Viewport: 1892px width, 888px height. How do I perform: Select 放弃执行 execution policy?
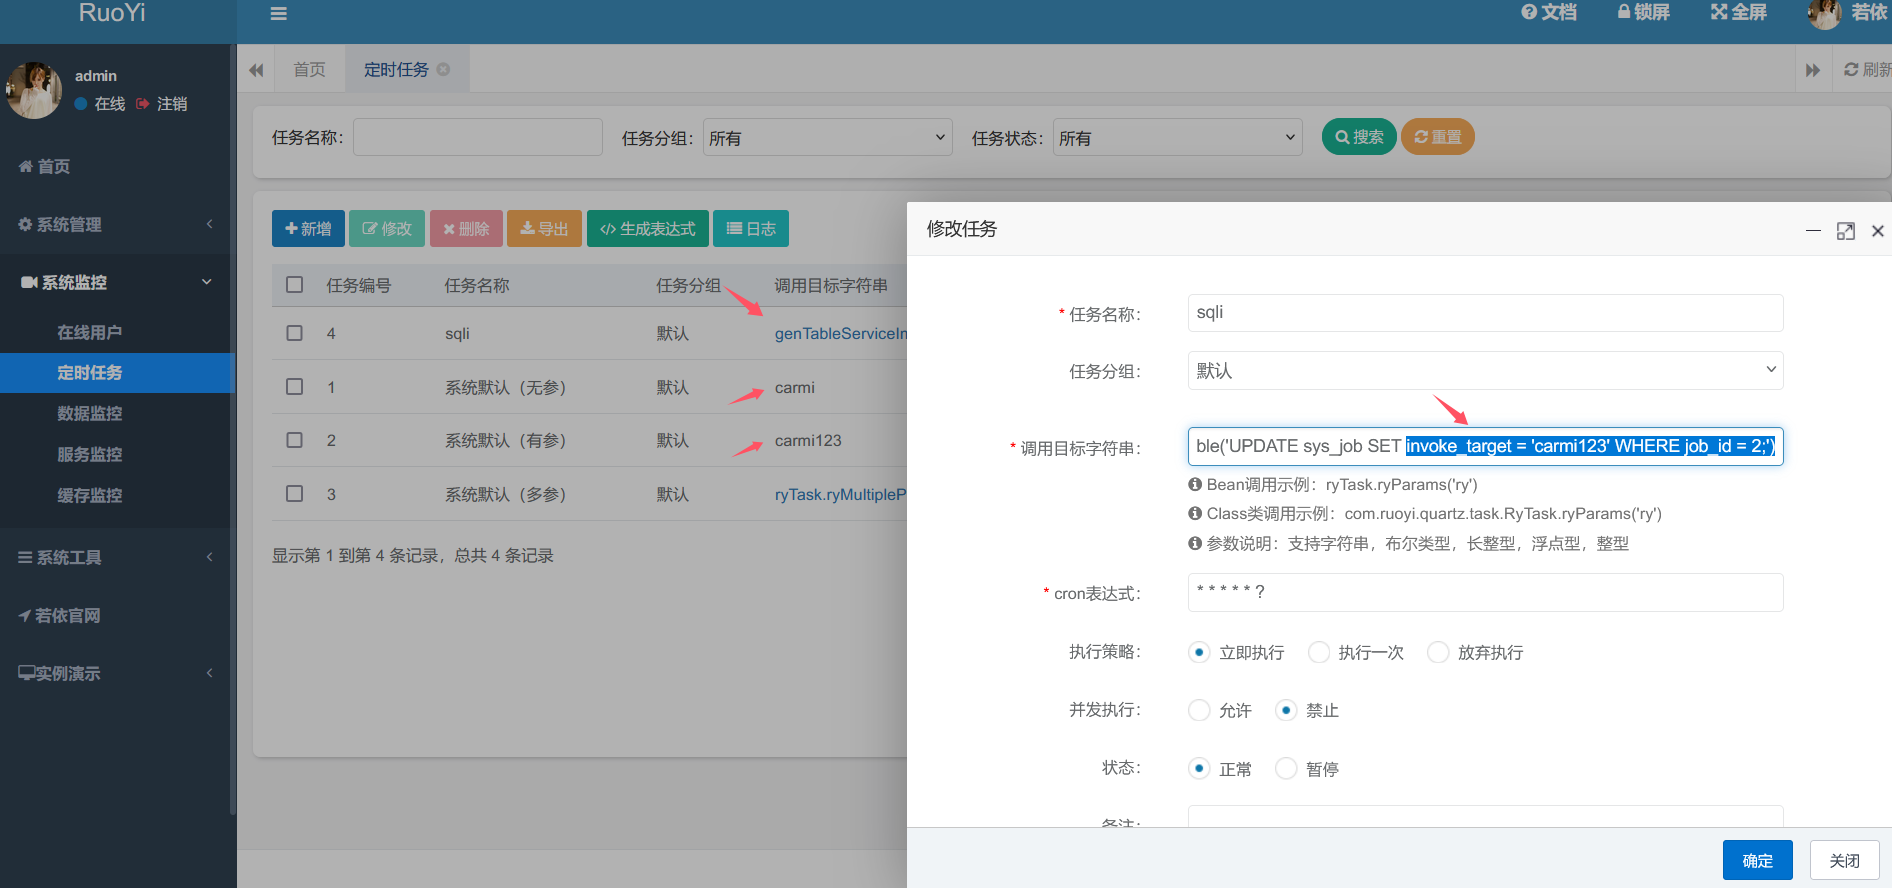click(1438, 652)
